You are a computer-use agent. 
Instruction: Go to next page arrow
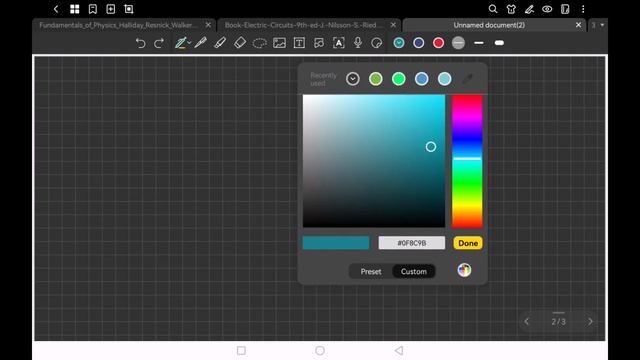590,322
